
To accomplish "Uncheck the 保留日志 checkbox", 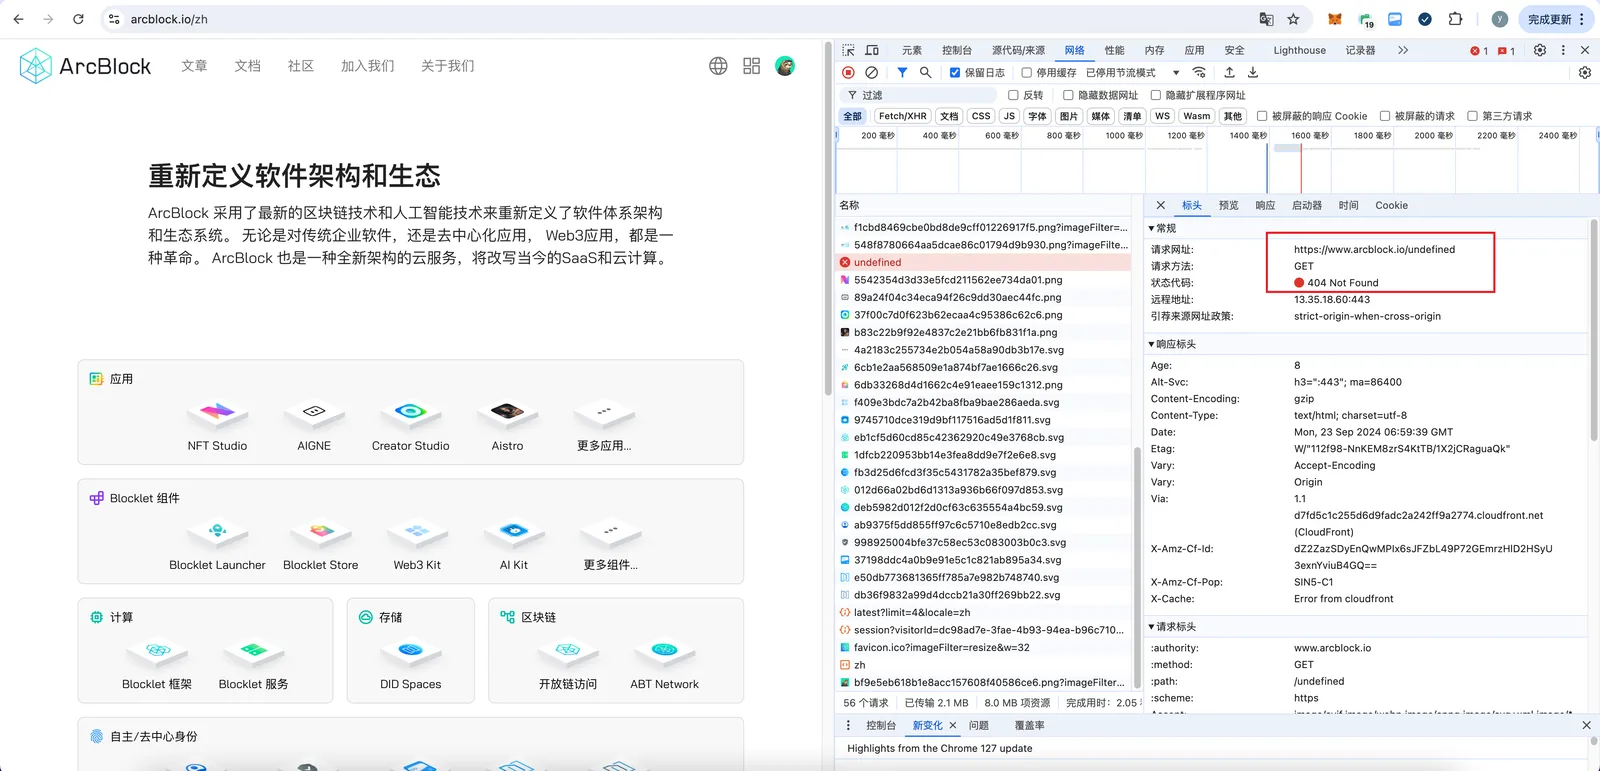I will click(955, 73).
